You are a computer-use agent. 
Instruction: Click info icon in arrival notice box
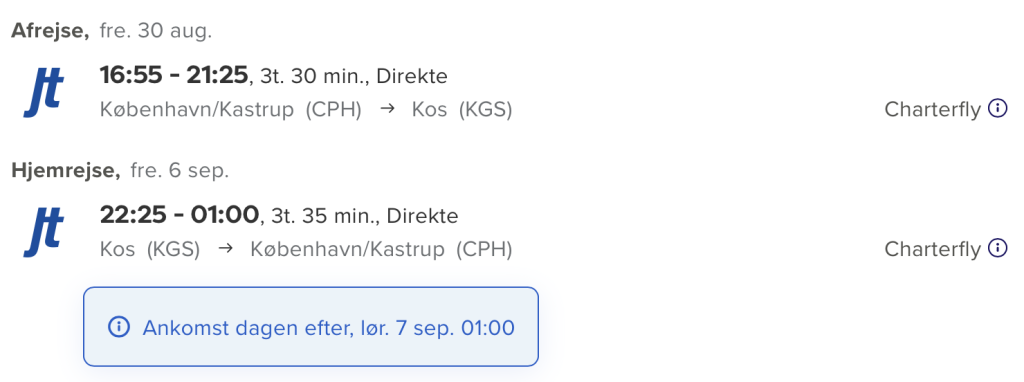[119, 327]
